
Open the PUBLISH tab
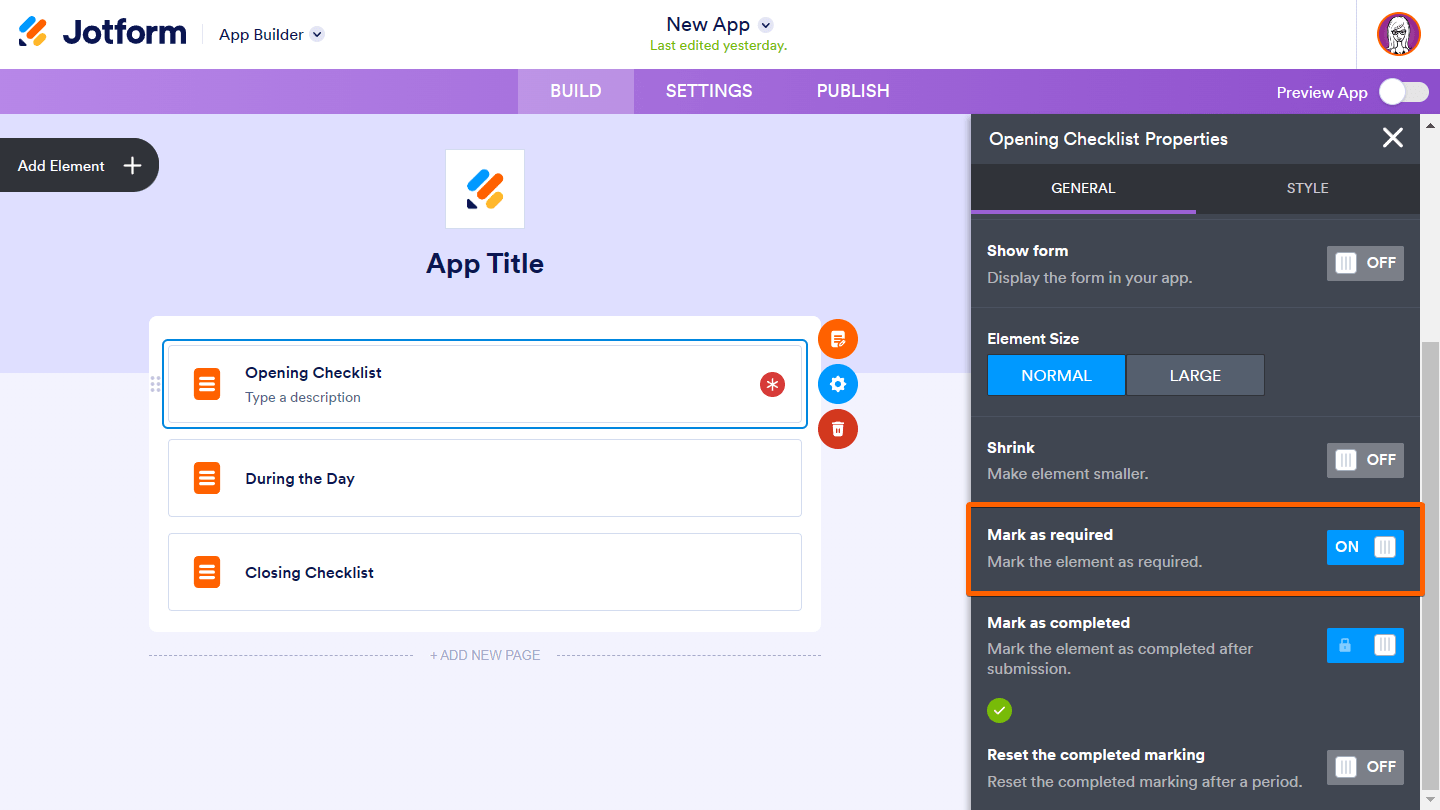coord(853,91)
